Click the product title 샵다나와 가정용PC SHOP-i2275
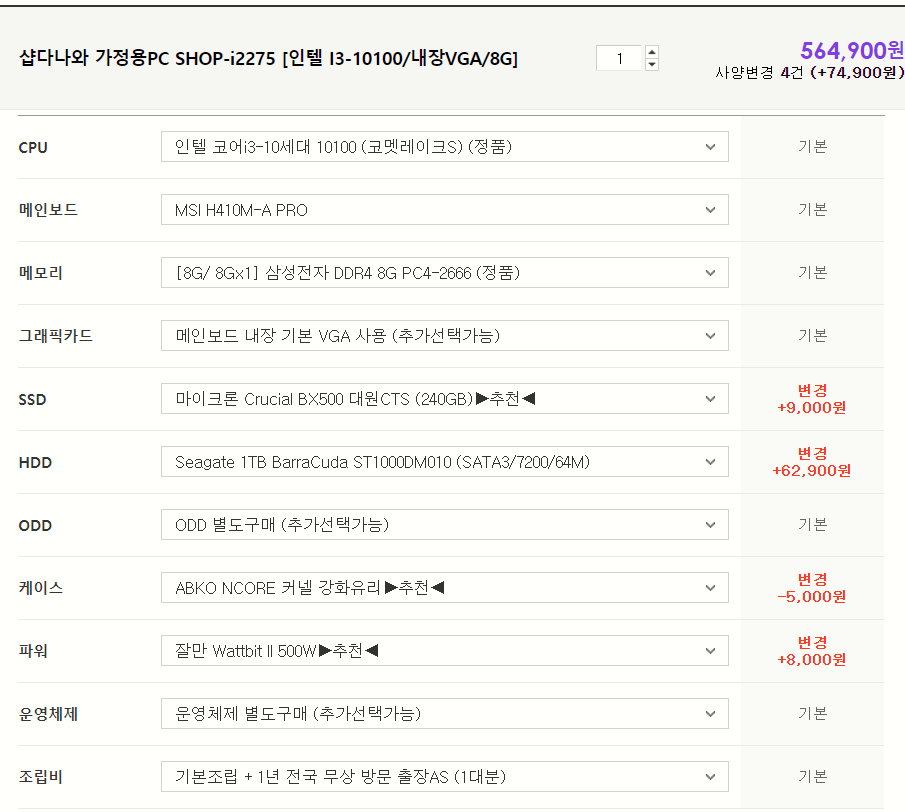The height and width of the screenshot is (812, 905). 268,58
